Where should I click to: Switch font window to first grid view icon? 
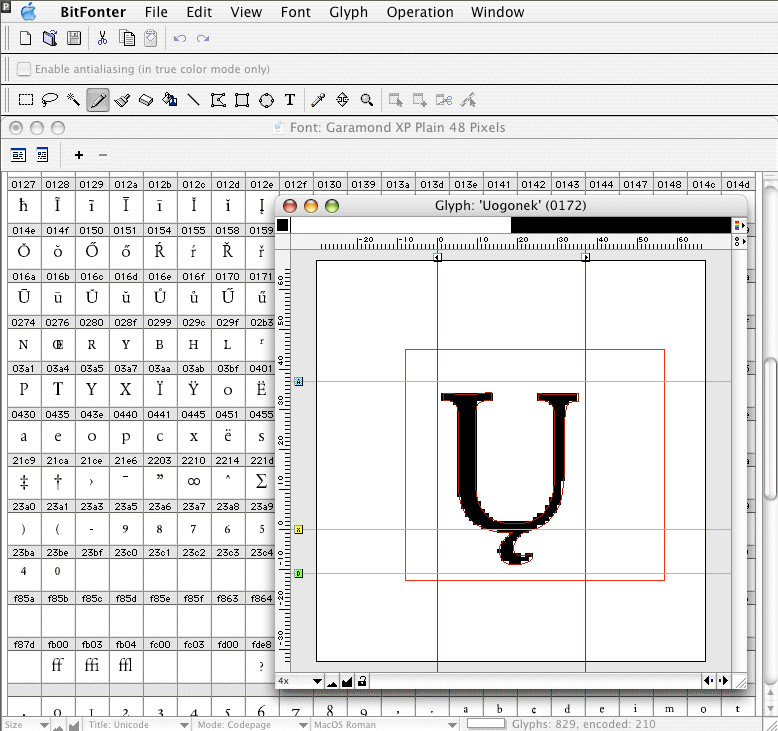coord(18,155)
